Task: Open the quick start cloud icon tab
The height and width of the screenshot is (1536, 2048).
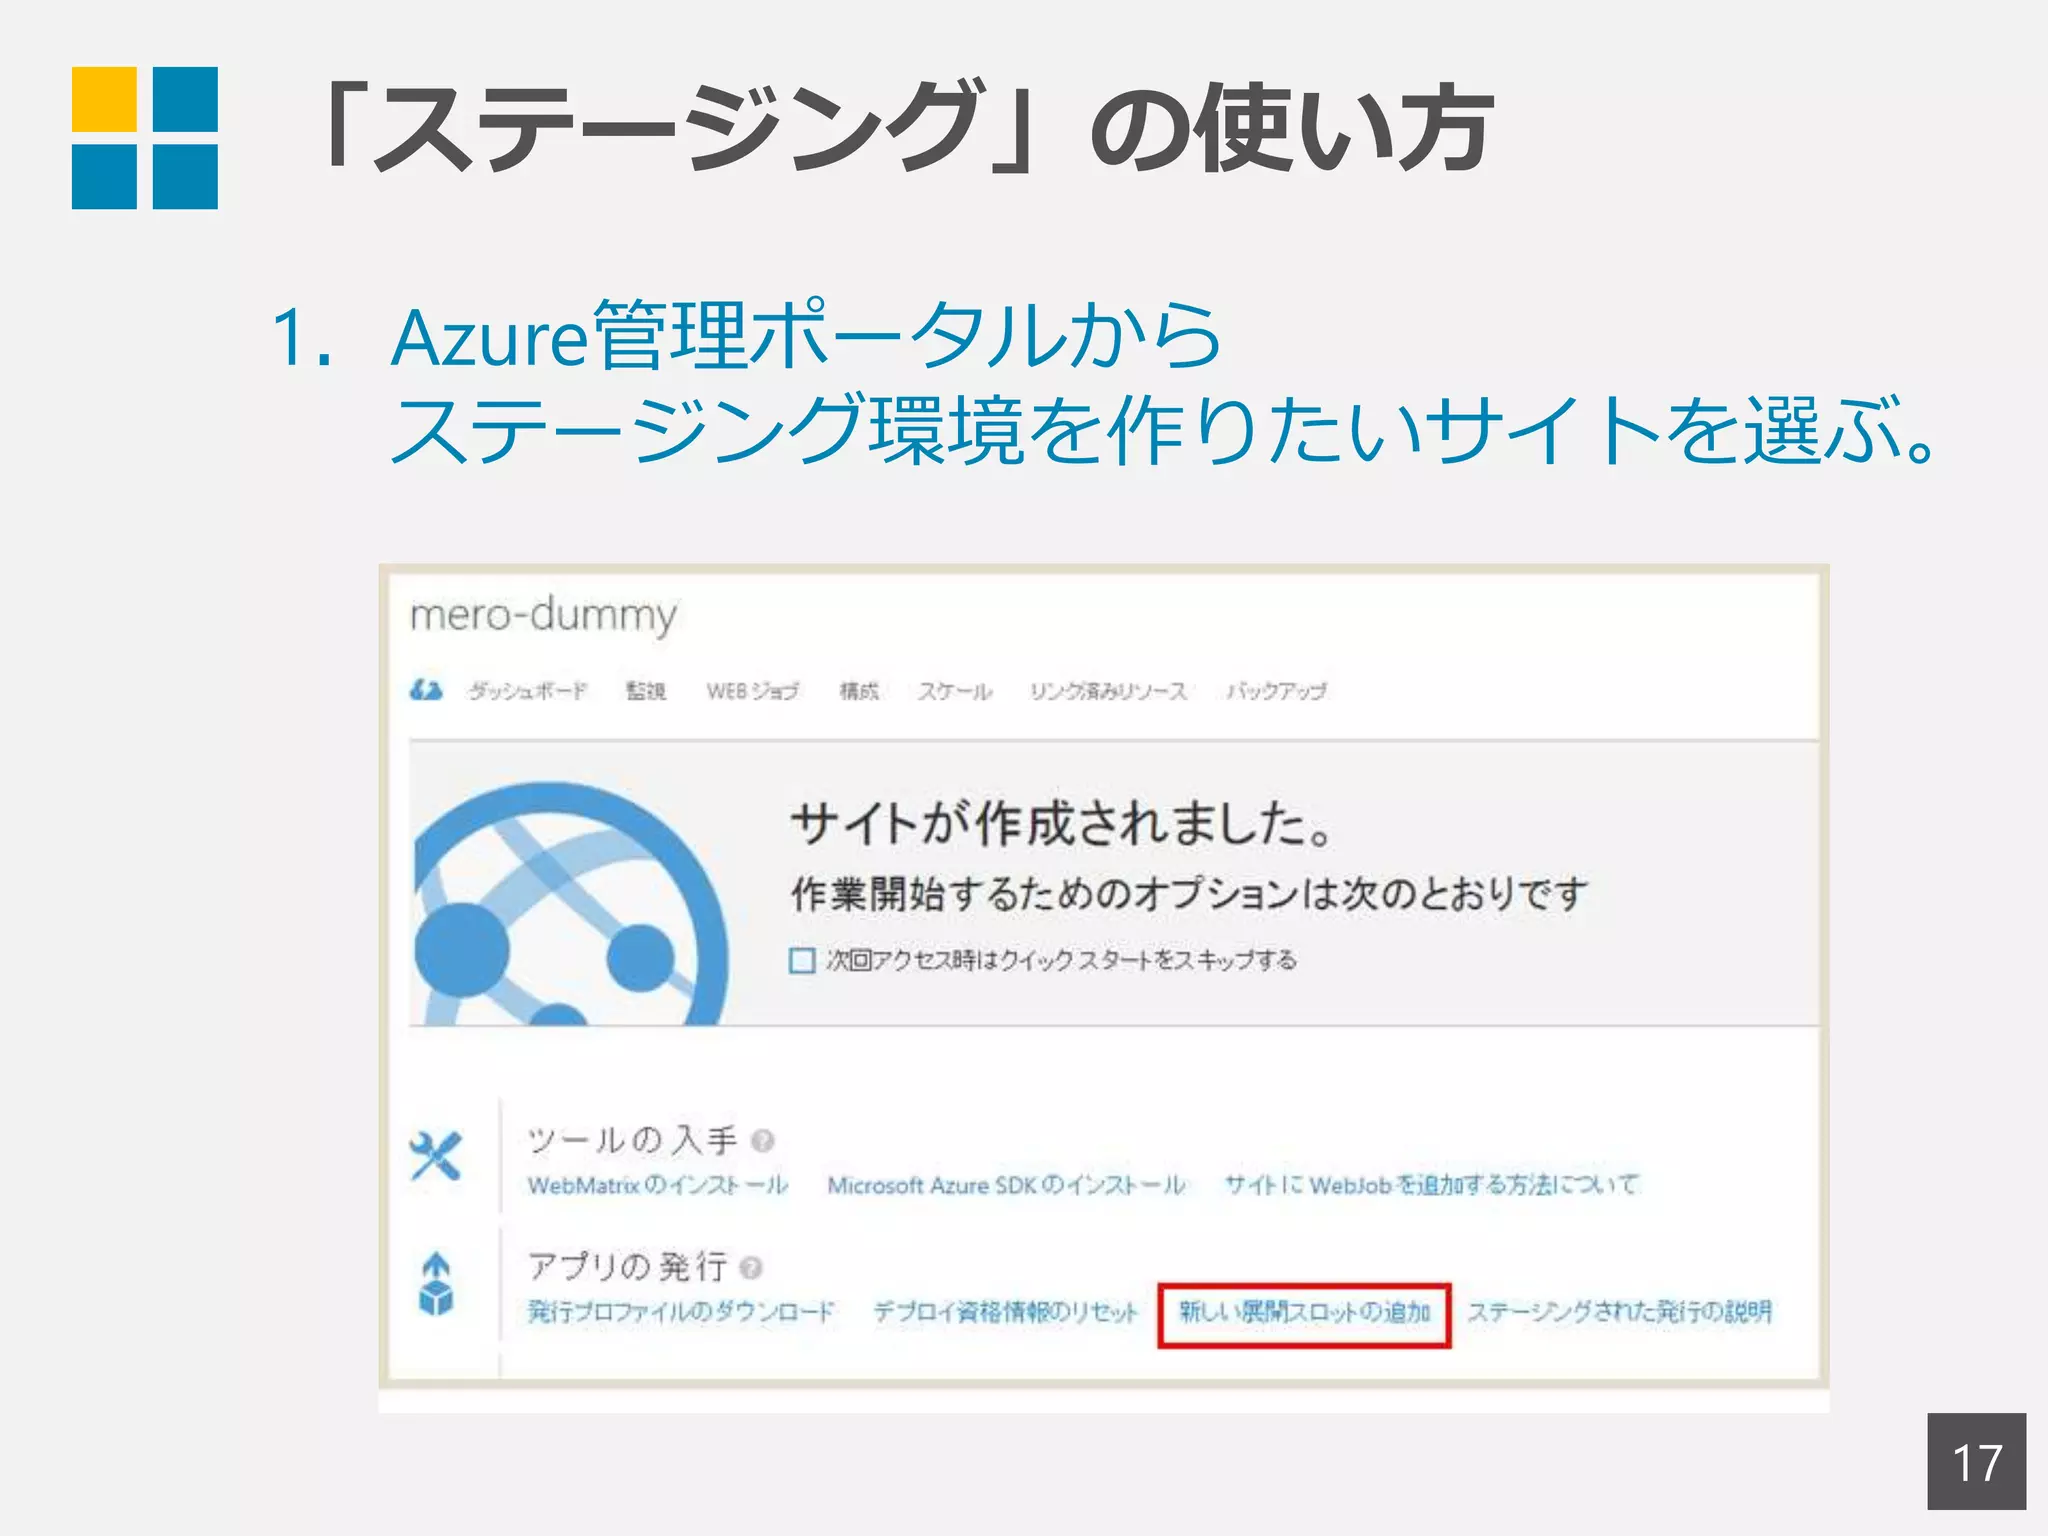Action: [426, 690]
